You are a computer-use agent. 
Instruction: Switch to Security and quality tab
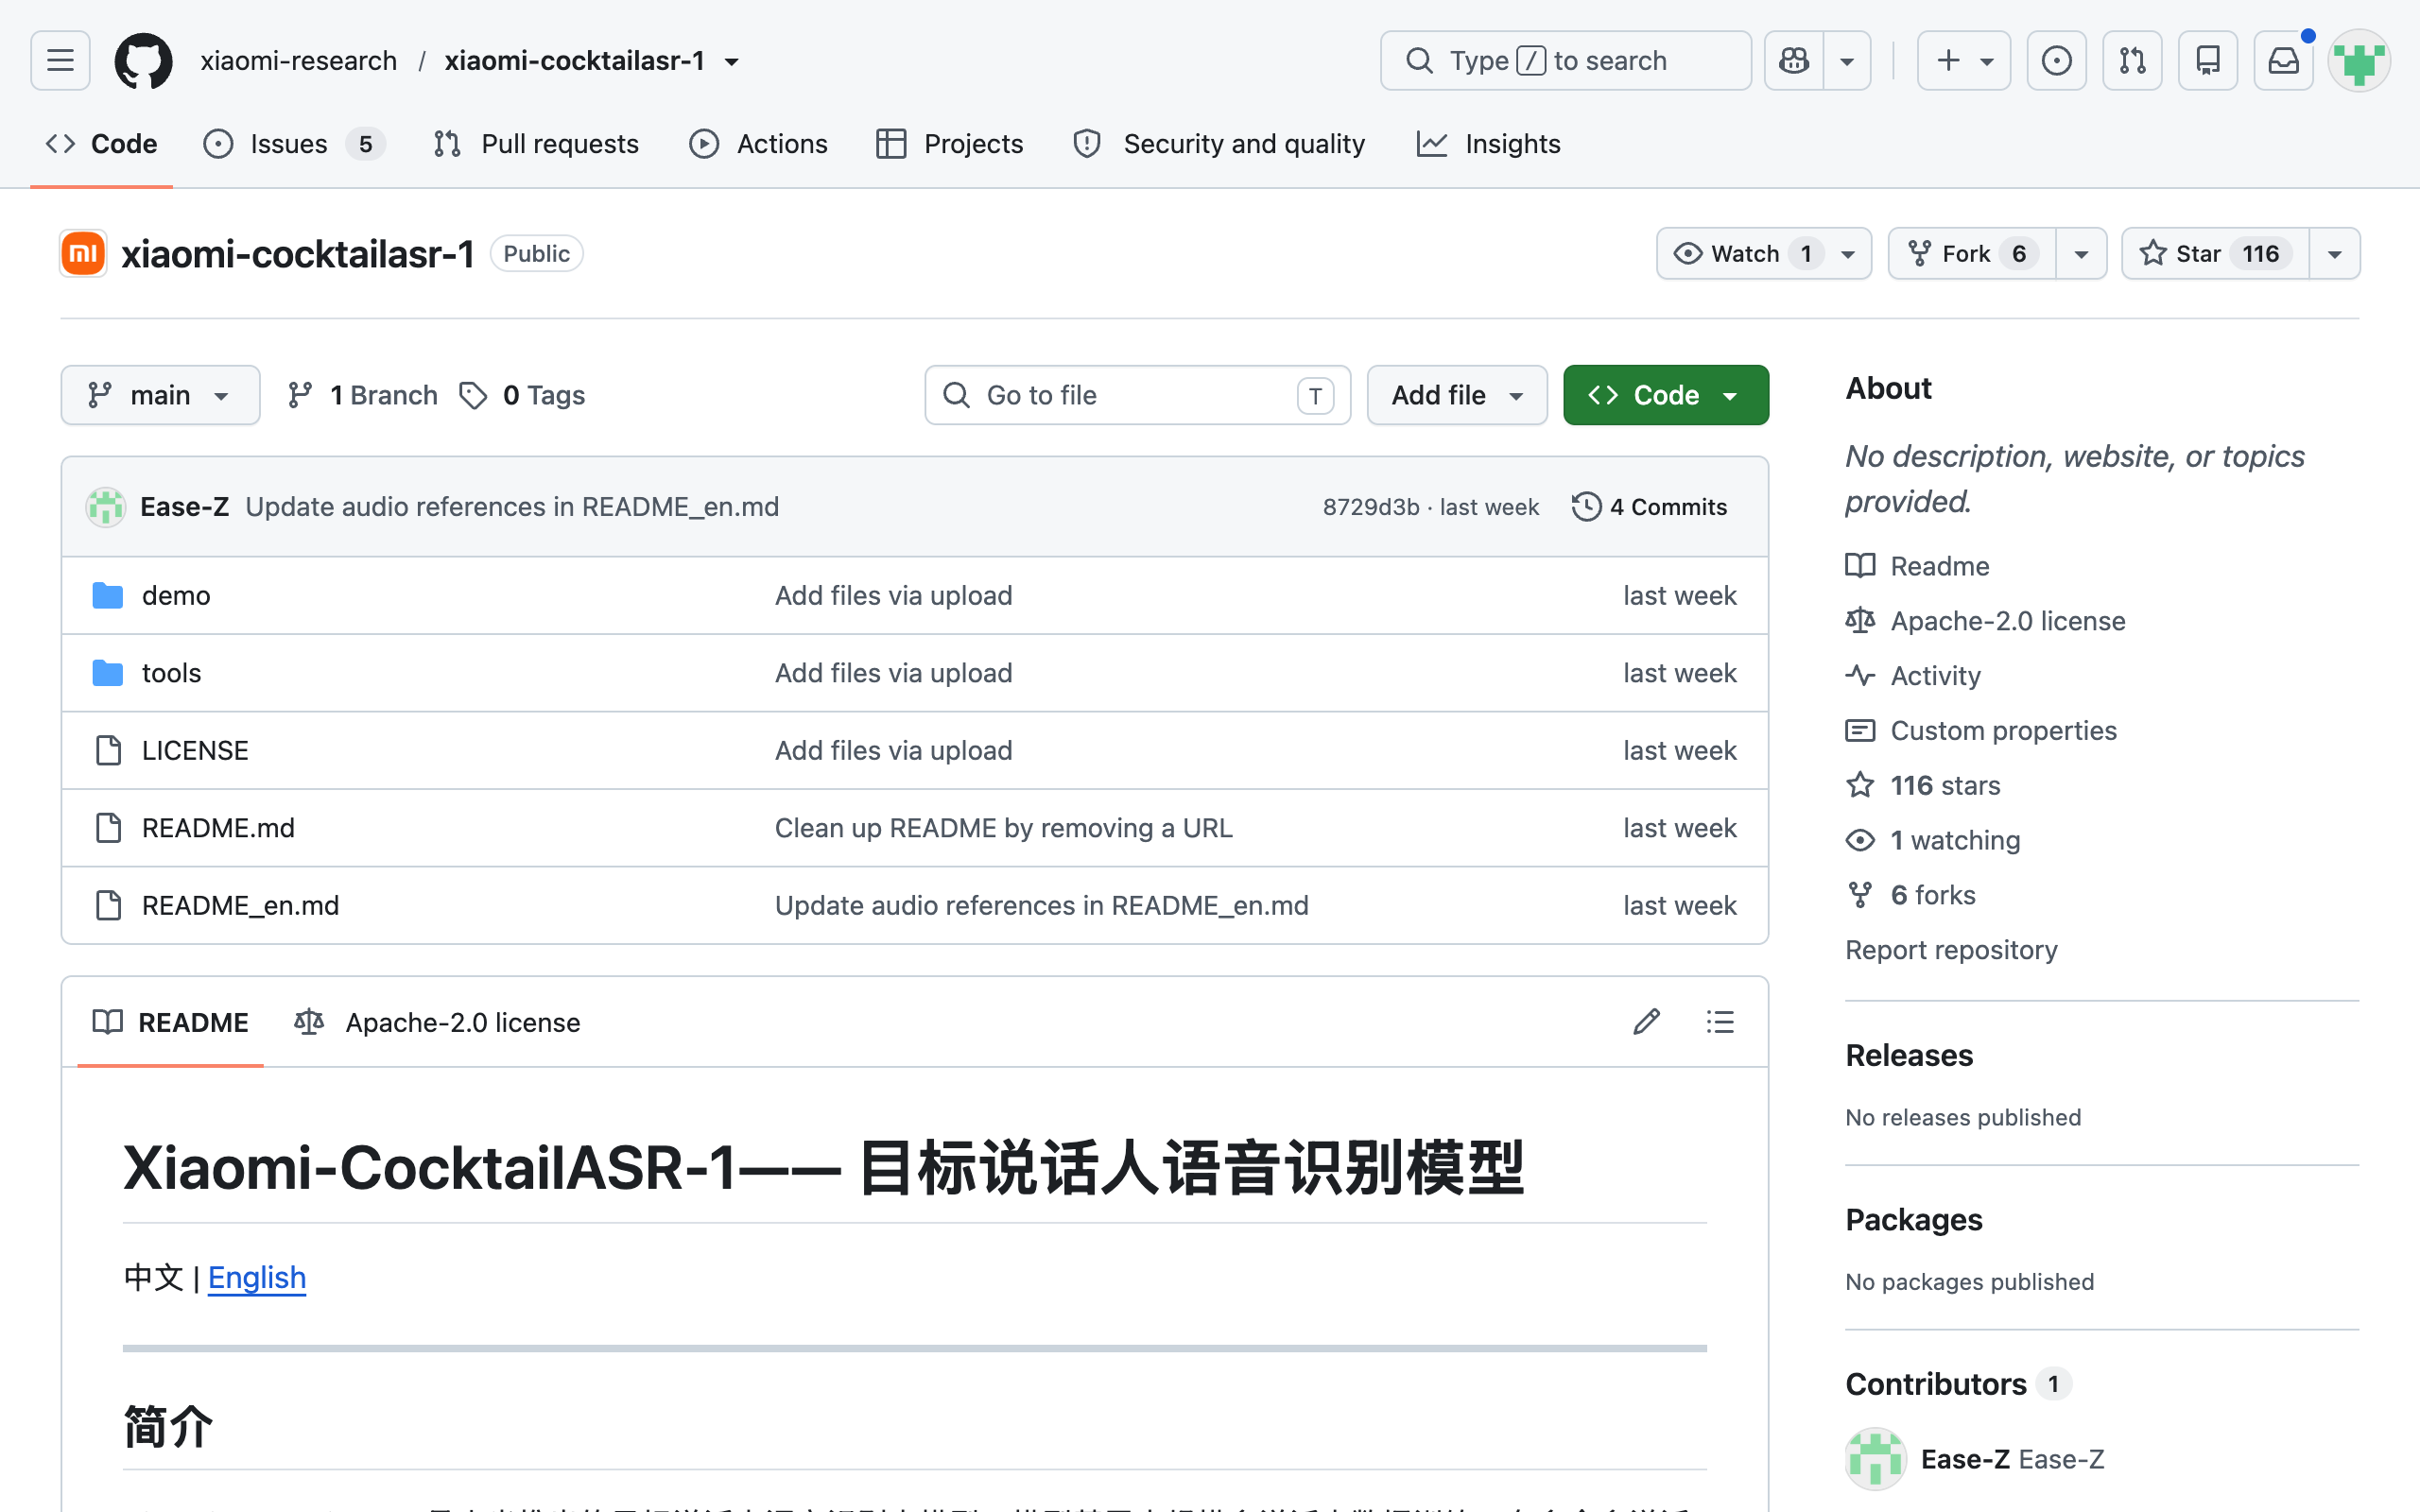click(x=1219, y=144)
